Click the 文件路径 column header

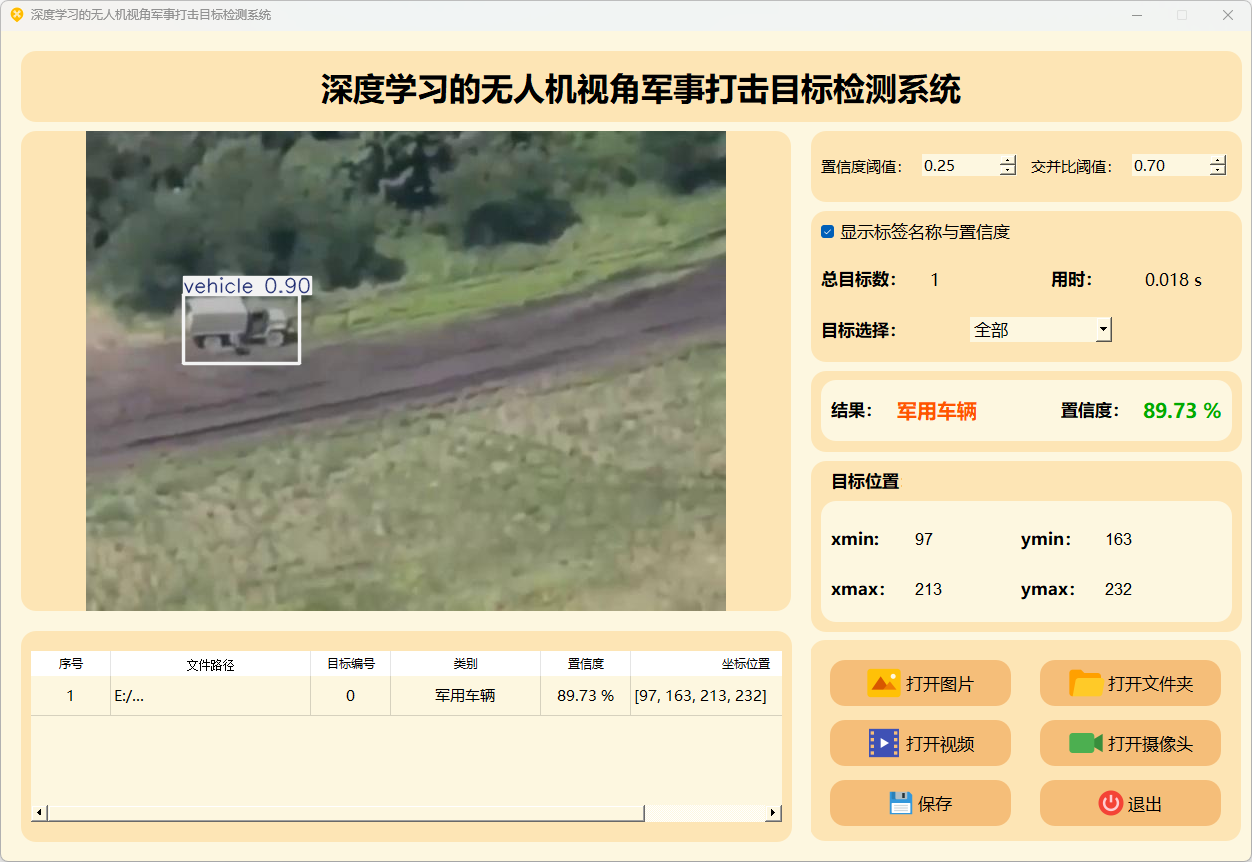click(210, 664)
